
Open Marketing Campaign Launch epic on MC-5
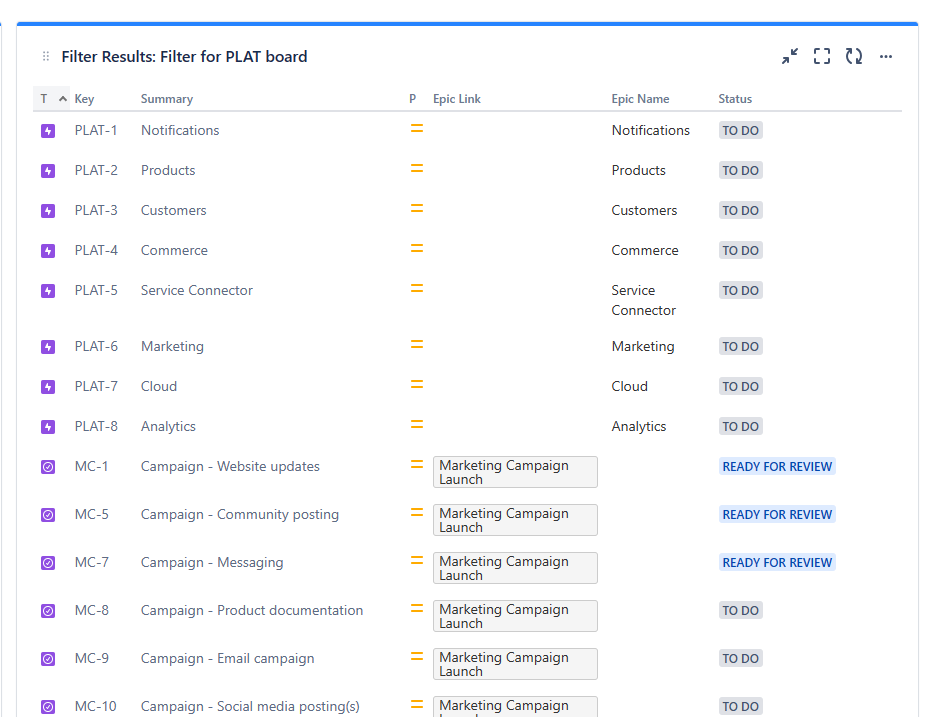click(x=515, y=520)
